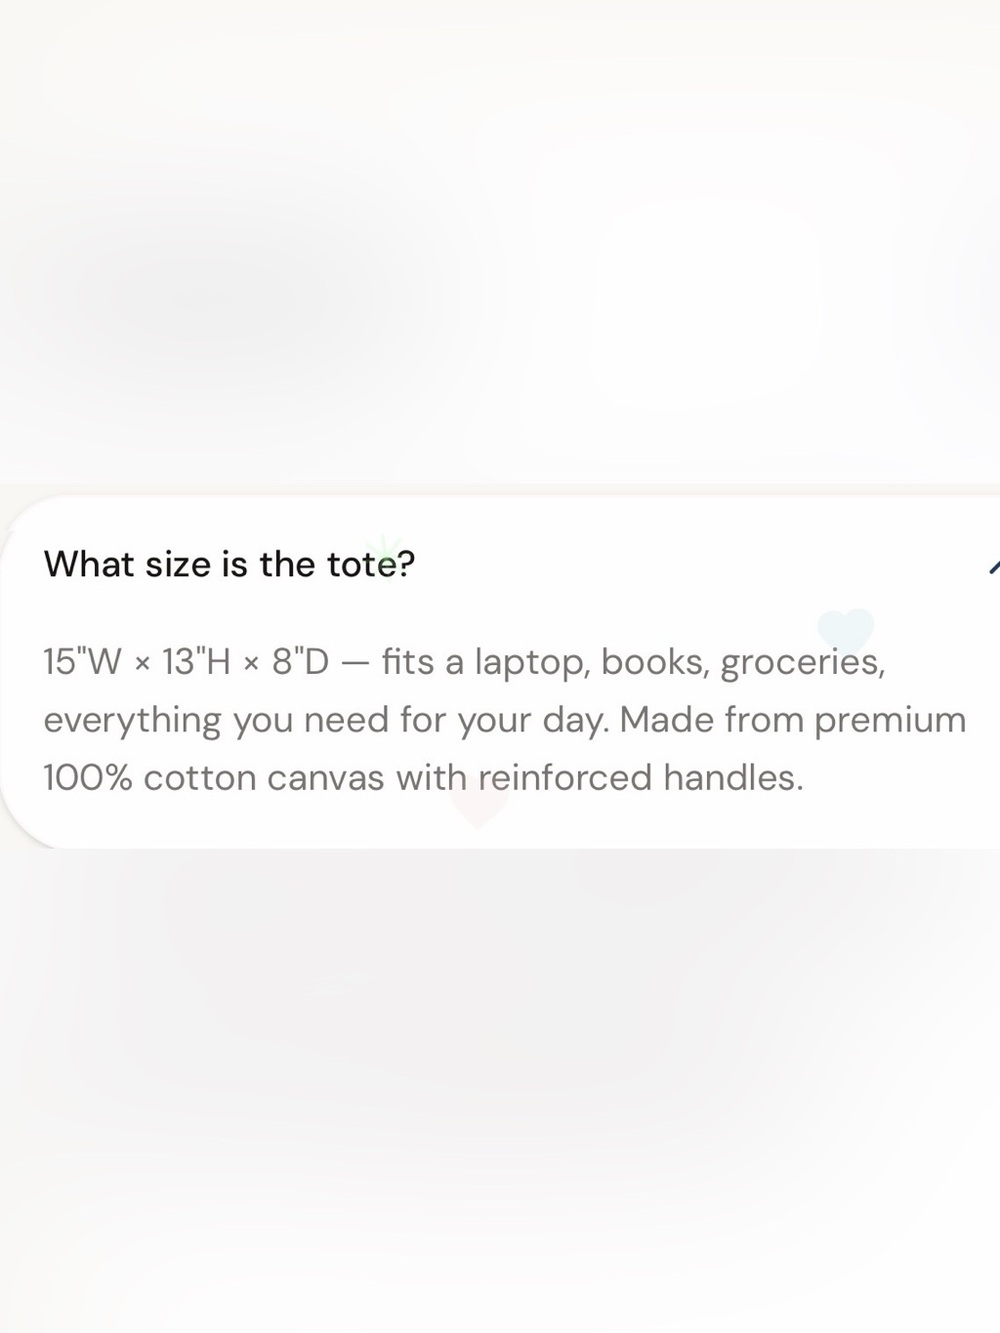Click the word "premium" in the answer
1000x1333 pixels.
891,720
